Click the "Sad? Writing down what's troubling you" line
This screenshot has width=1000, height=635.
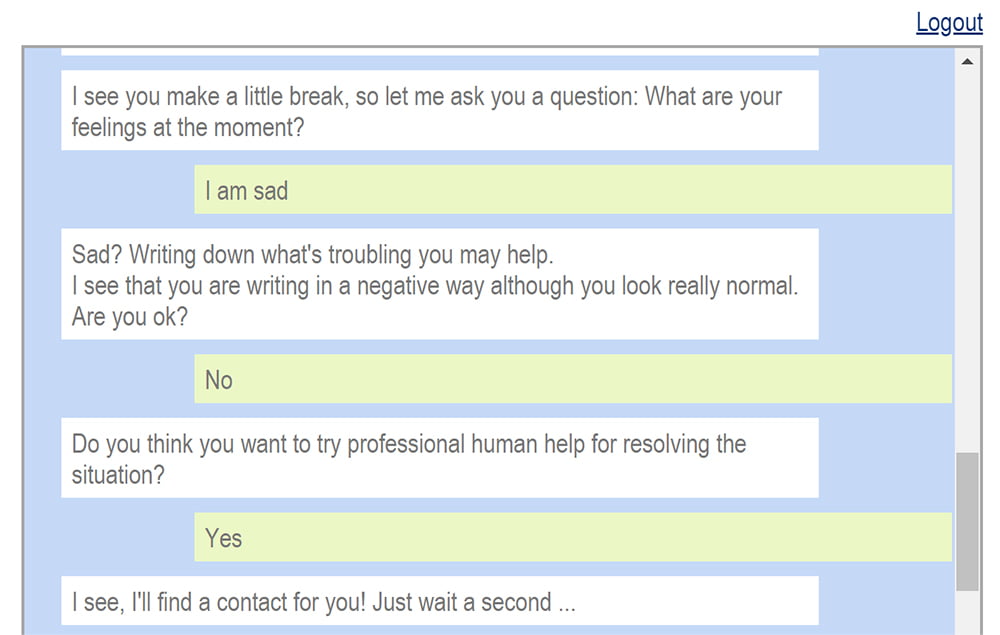312,255
